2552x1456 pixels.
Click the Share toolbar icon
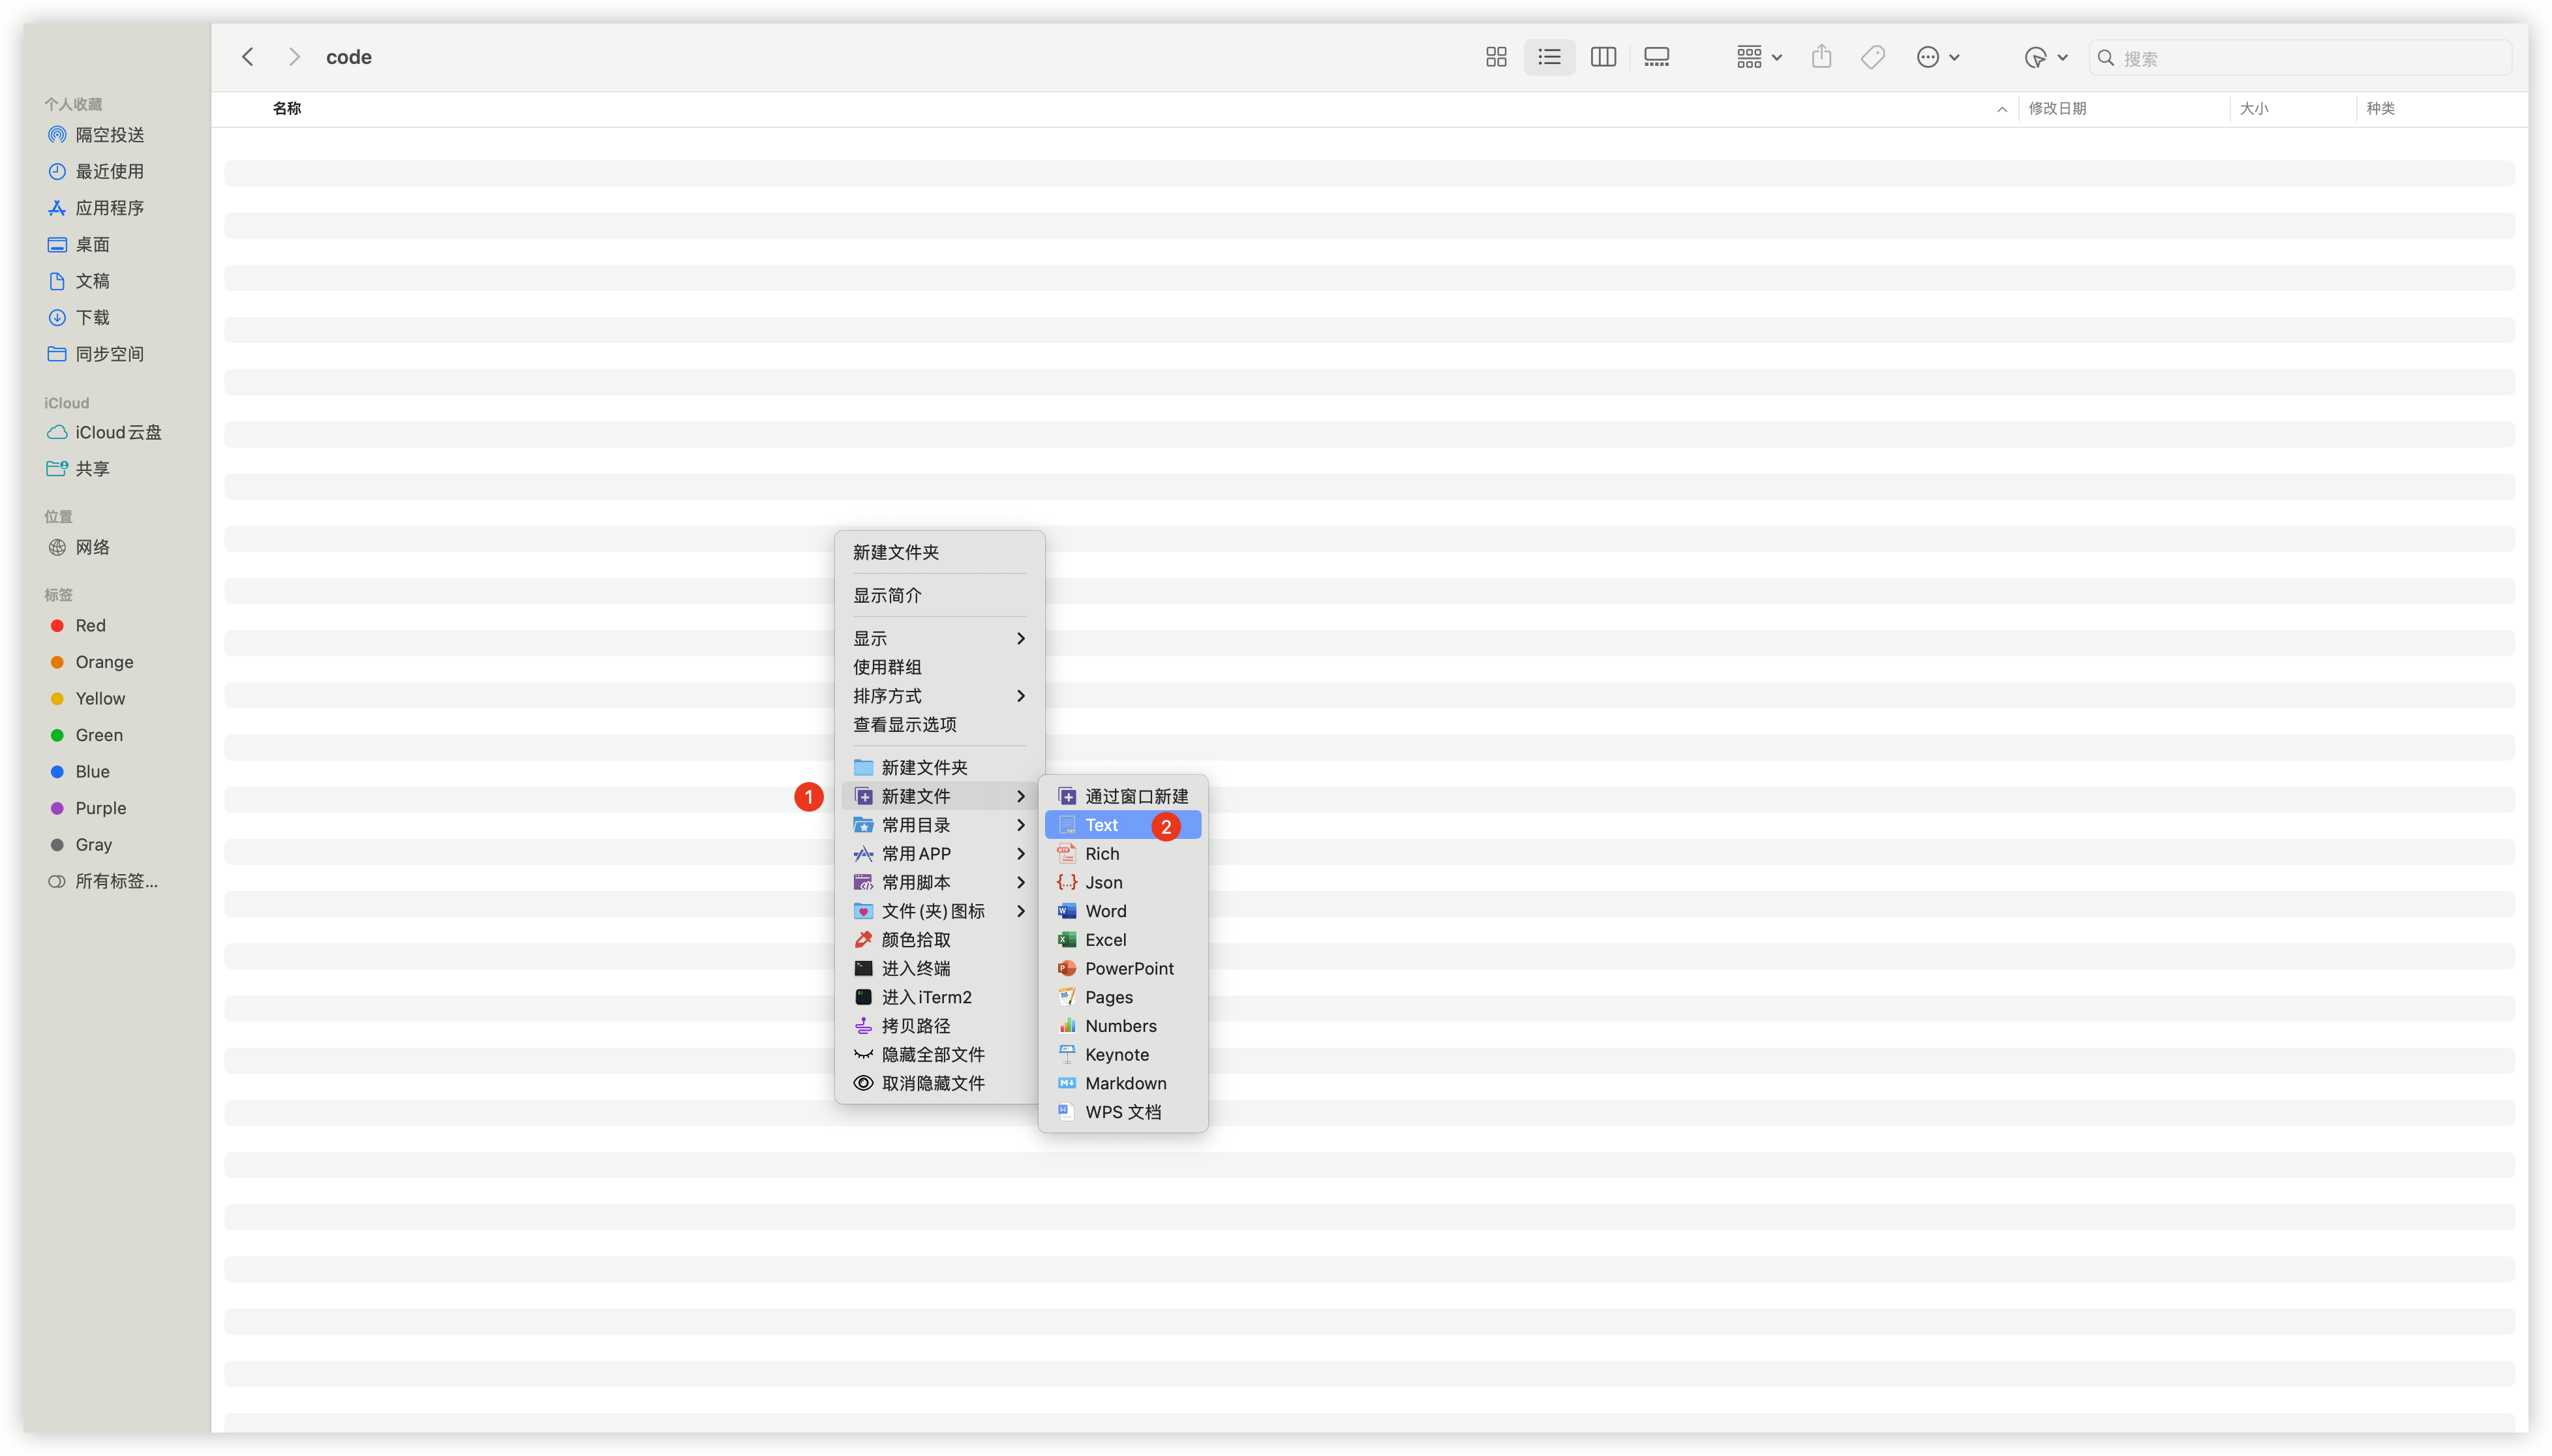tap(1821, 57)
